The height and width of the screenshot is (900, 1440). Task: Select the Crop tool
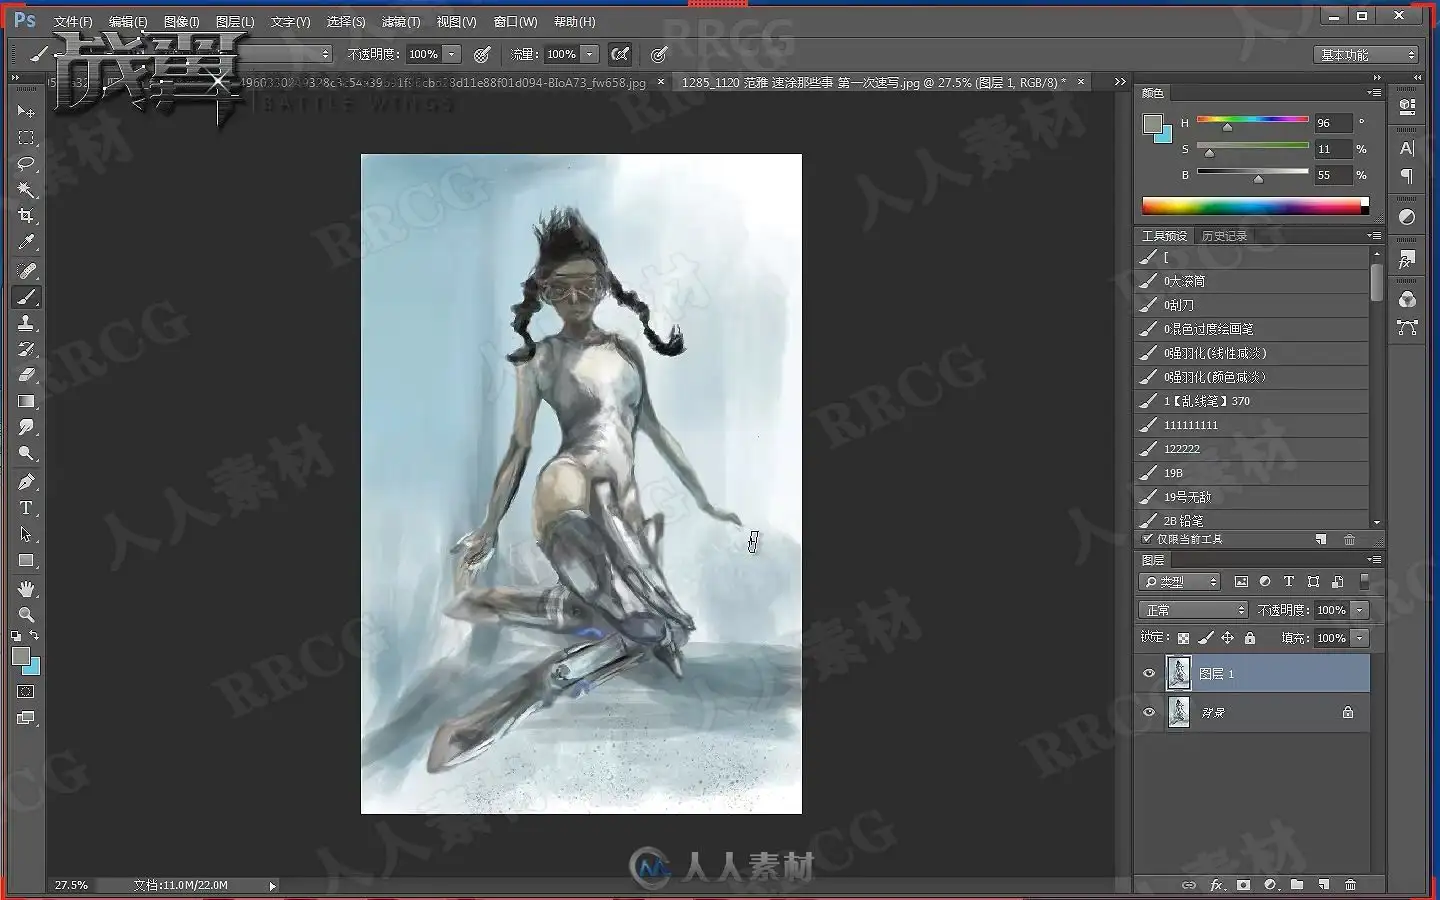pyautogui.click(x=26, y=216)
